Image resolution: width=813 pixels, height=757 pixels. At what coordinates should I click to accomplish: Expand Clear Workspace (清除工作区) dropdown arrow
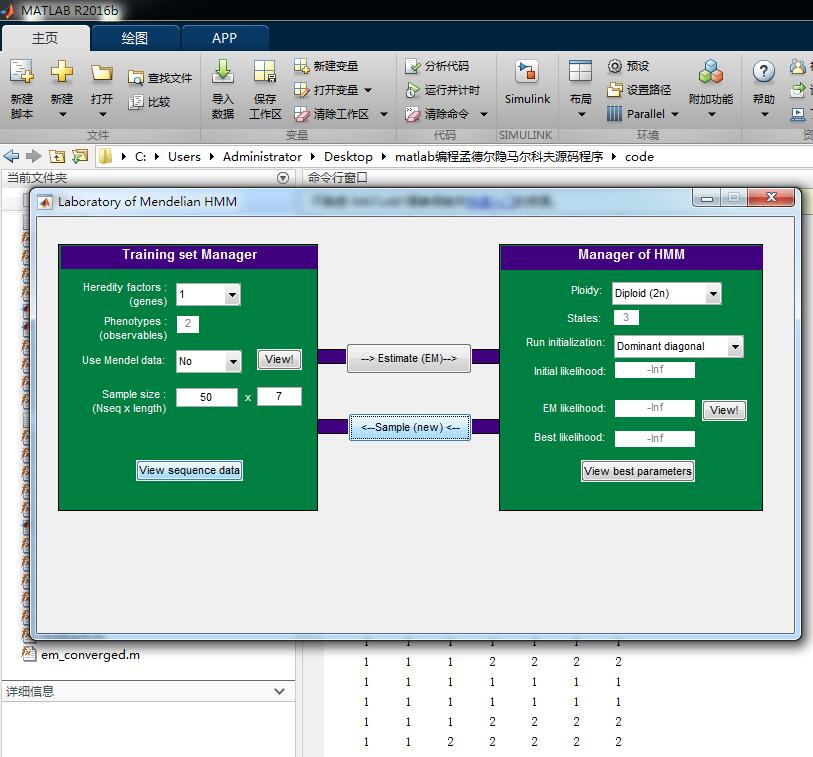[x=384, y=114]
